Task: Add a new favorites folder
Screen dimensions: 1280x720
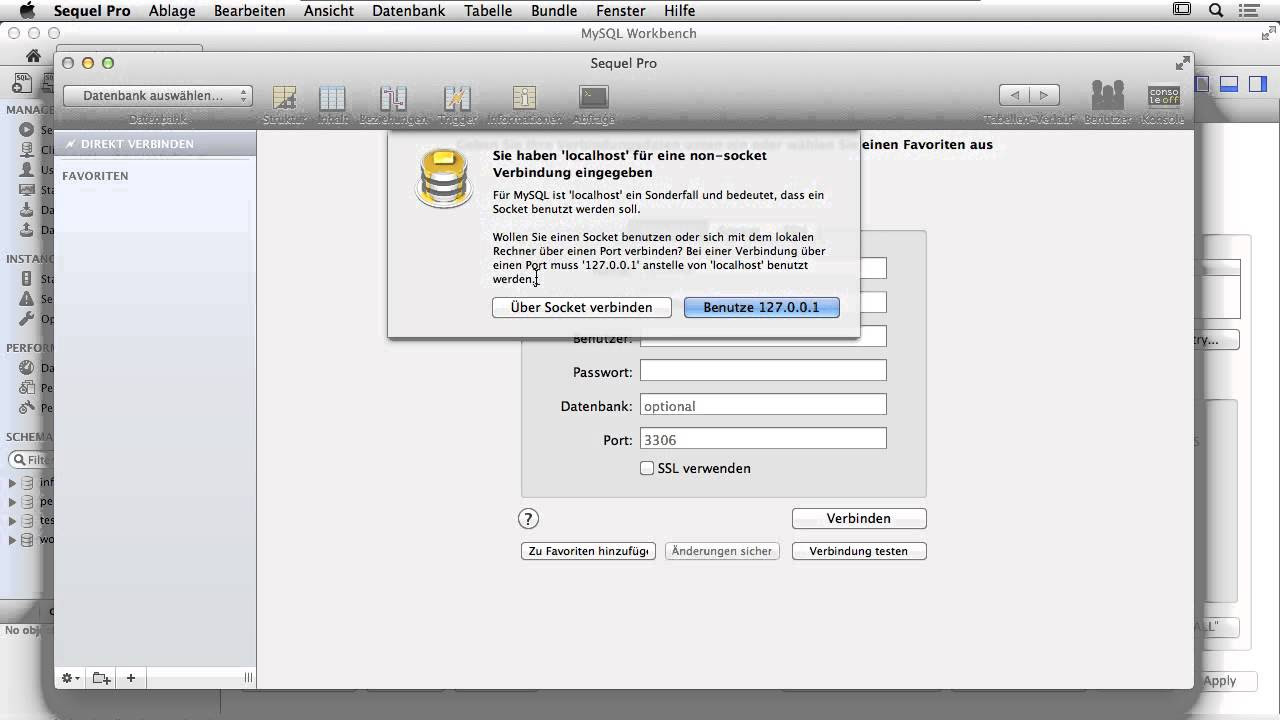Action: (x=101, y=678)
